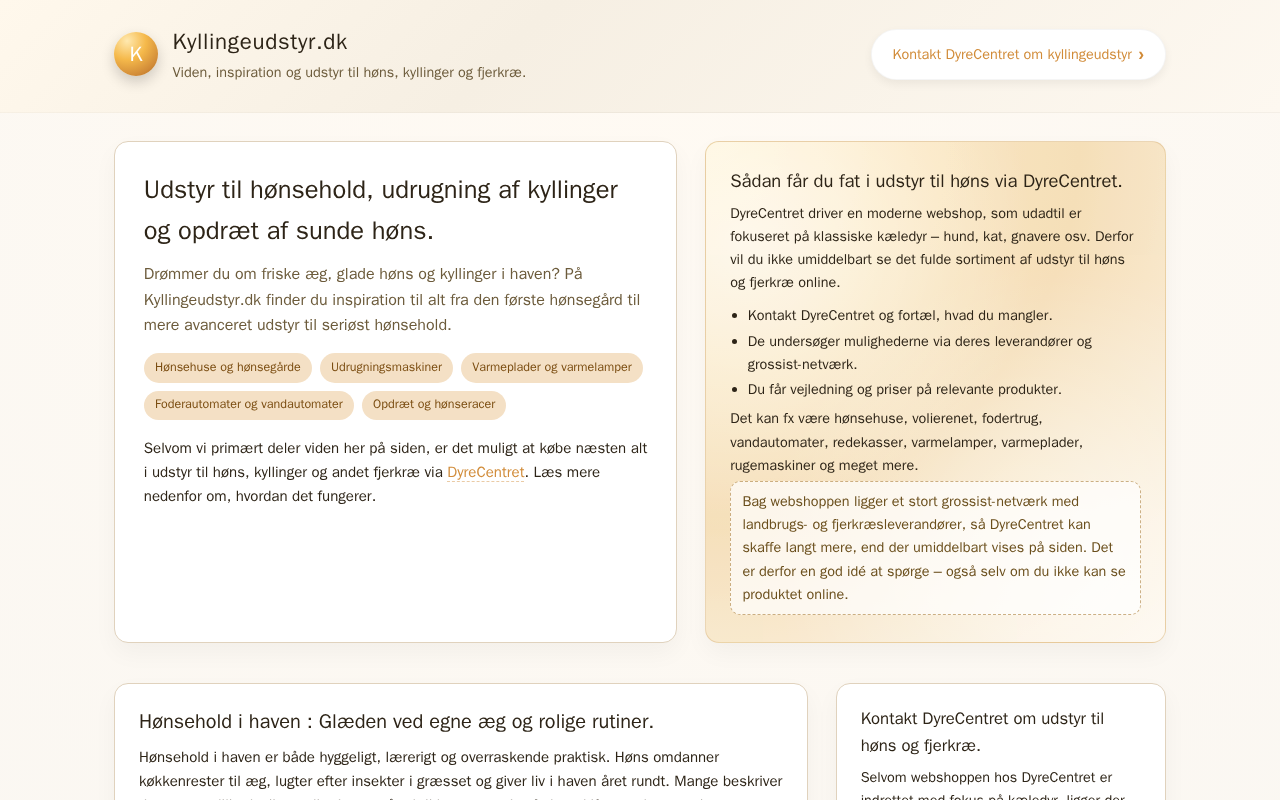The width and height of the screenshot is (1280, 800).
Task: Open Kyllingeudstyr.dk site title
Action: (x=260, y=42)
